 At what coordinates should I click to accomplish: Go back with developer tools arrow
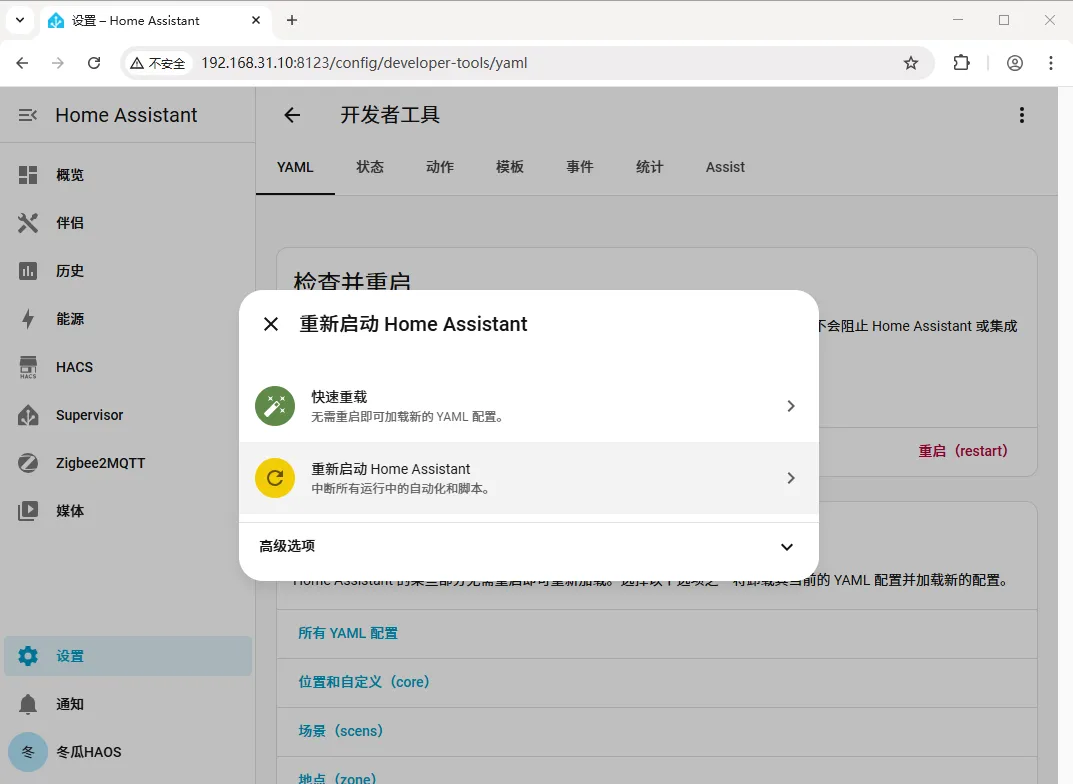292,115
